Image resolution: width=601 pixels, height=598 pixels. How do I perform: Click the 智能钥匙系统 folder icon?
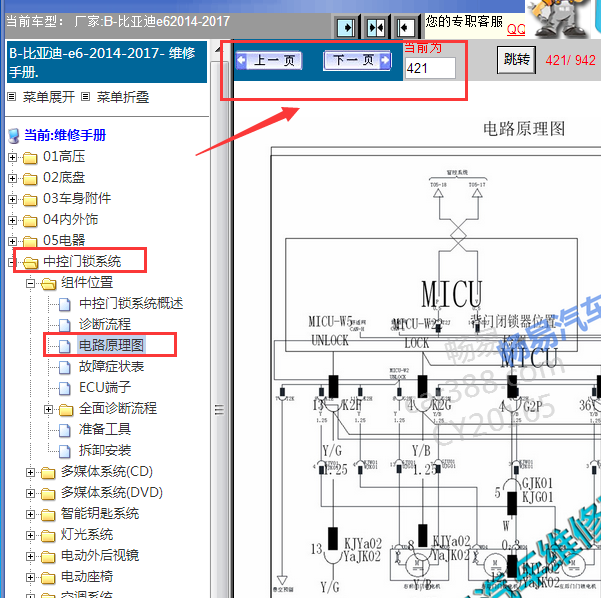coord(48,515)
